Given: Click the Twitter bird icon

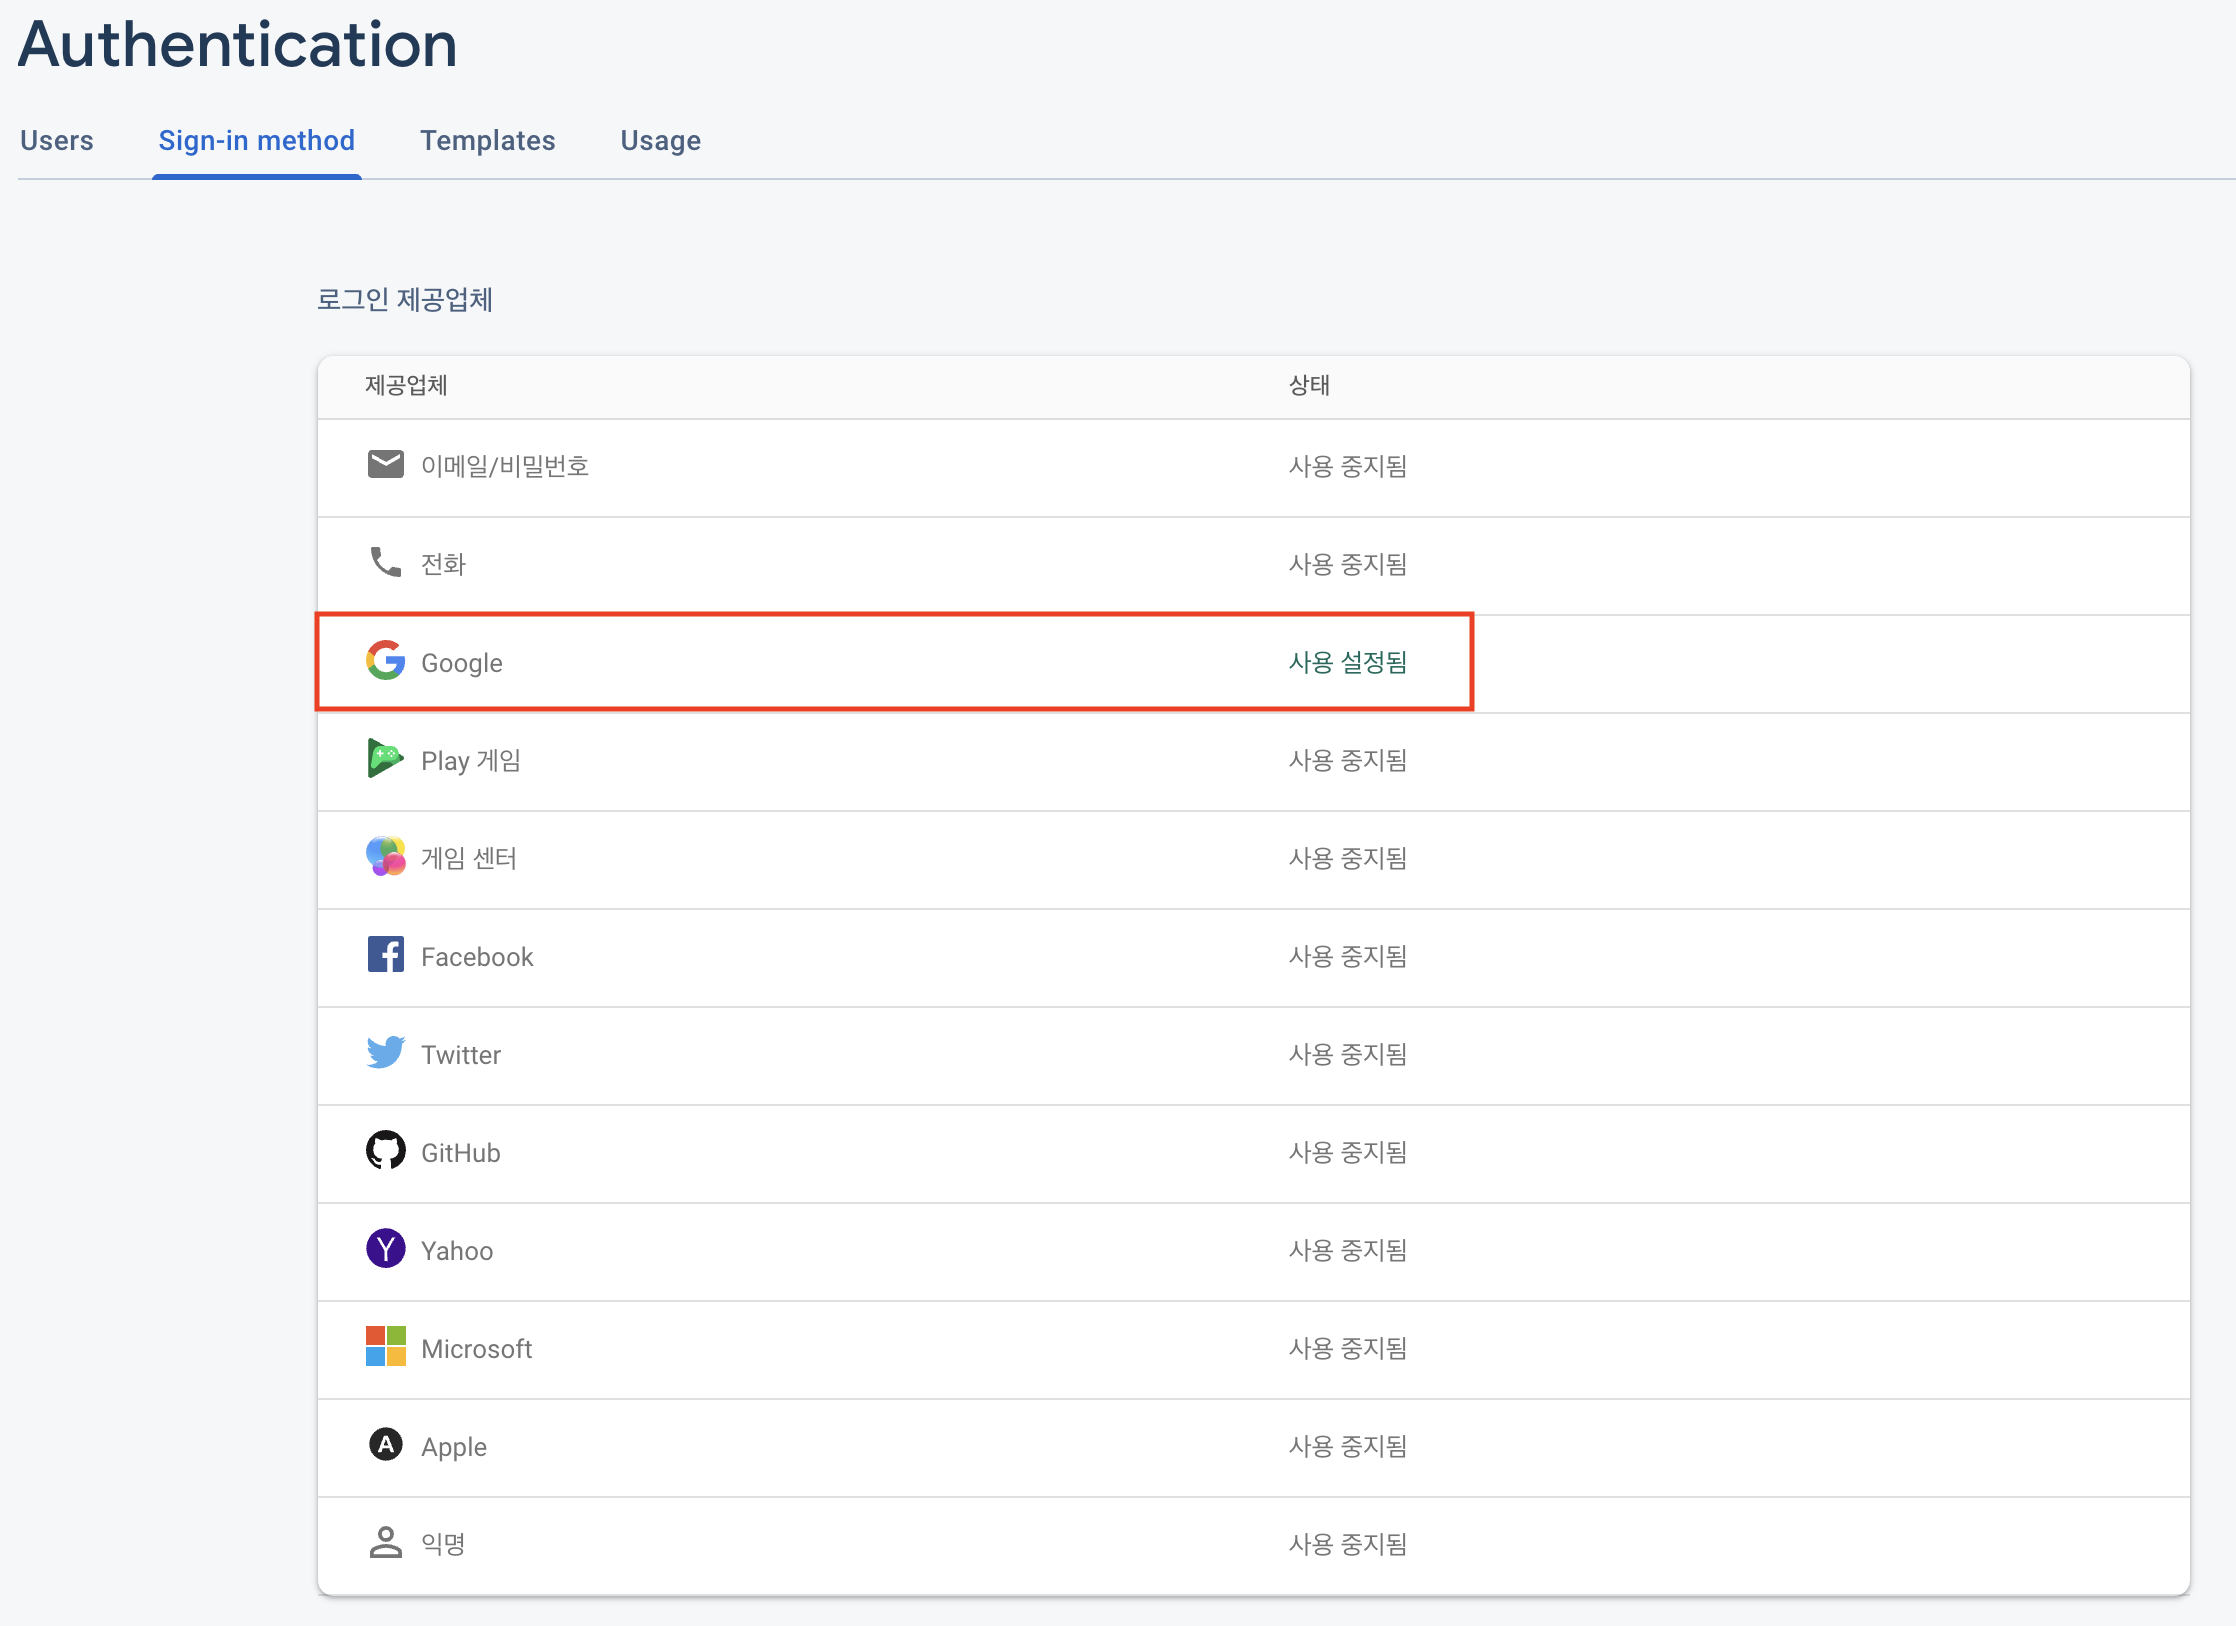Looking at the screenshot, I should (385, 1053).
